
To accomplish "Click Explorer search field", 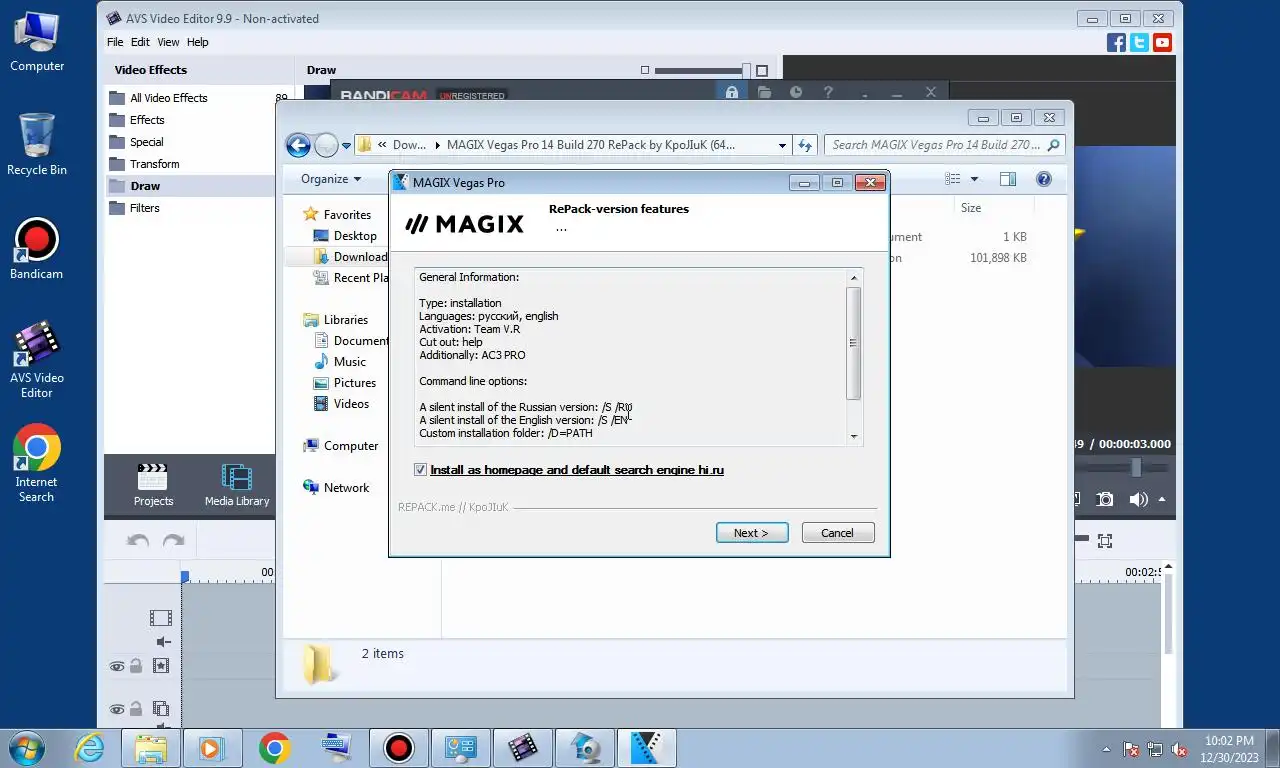I will pos(944,145).
